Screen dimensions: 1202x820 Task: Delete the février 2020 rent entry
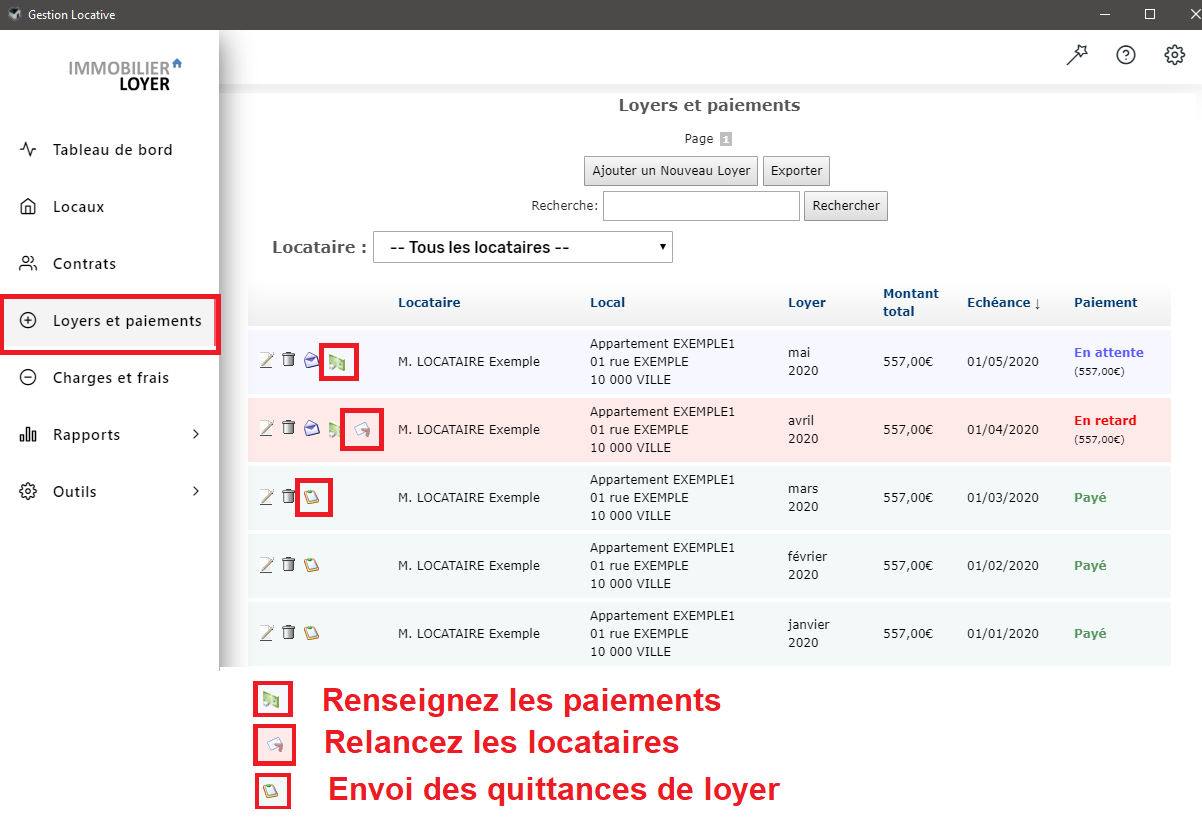[x=288, y=563]
